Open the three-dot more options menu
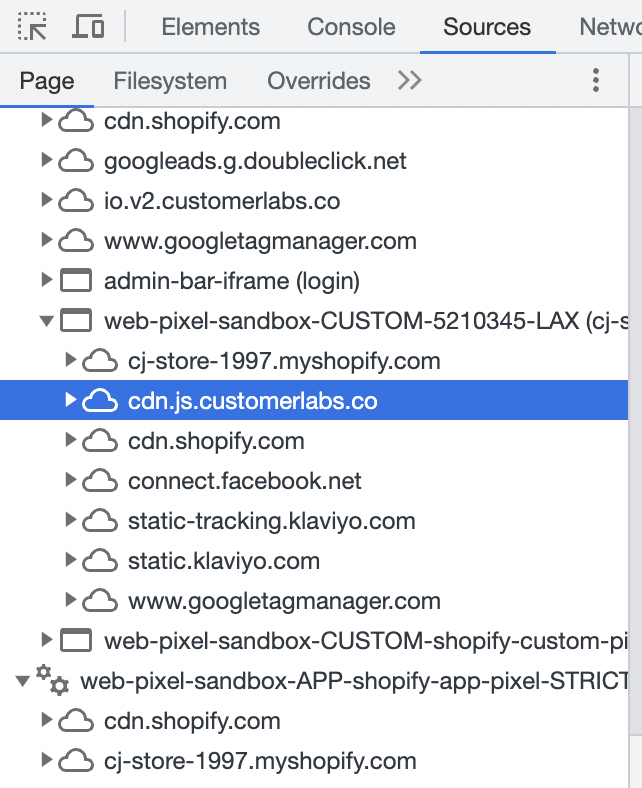The width and height of the screenshot is (642, 788). (x=596, y=80)
